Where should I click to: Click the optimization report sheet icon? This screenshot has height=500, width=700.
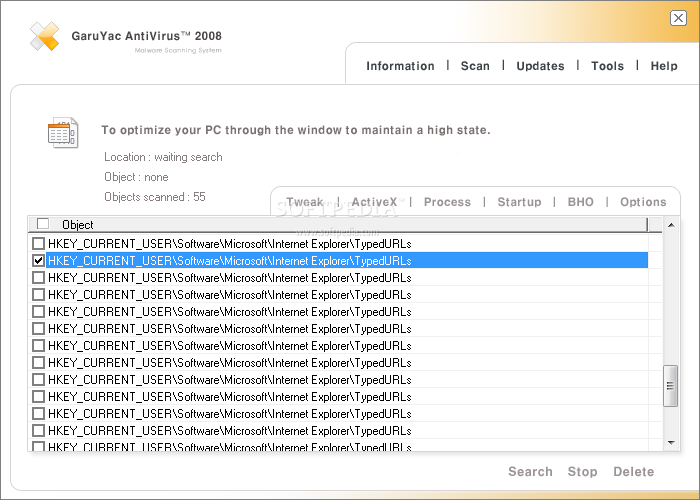63,132
